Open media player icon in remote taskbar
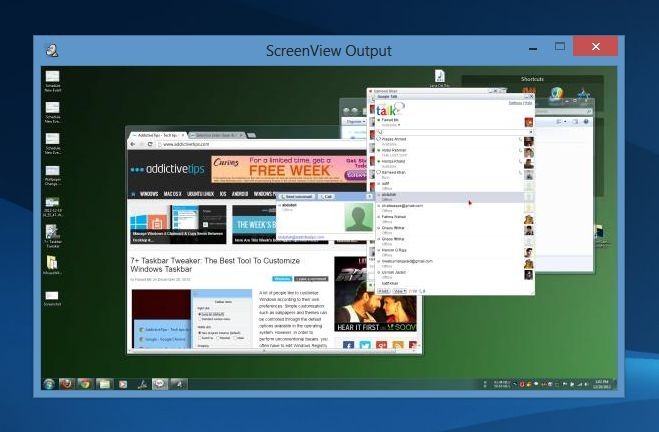Viewport: 659px width, 432px height. [x=123, y=384]
